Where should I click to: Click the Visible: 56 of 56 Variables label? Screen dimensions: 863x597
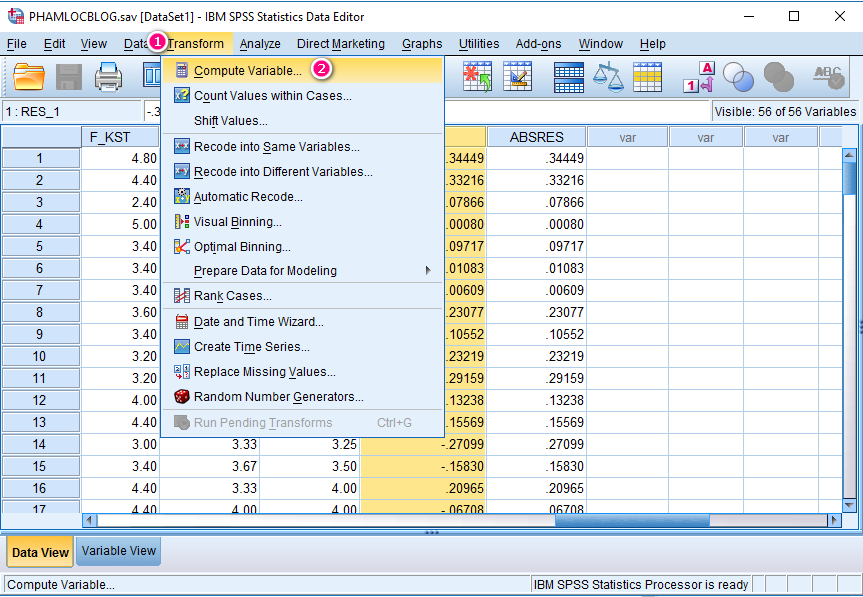tap(785, 112)
